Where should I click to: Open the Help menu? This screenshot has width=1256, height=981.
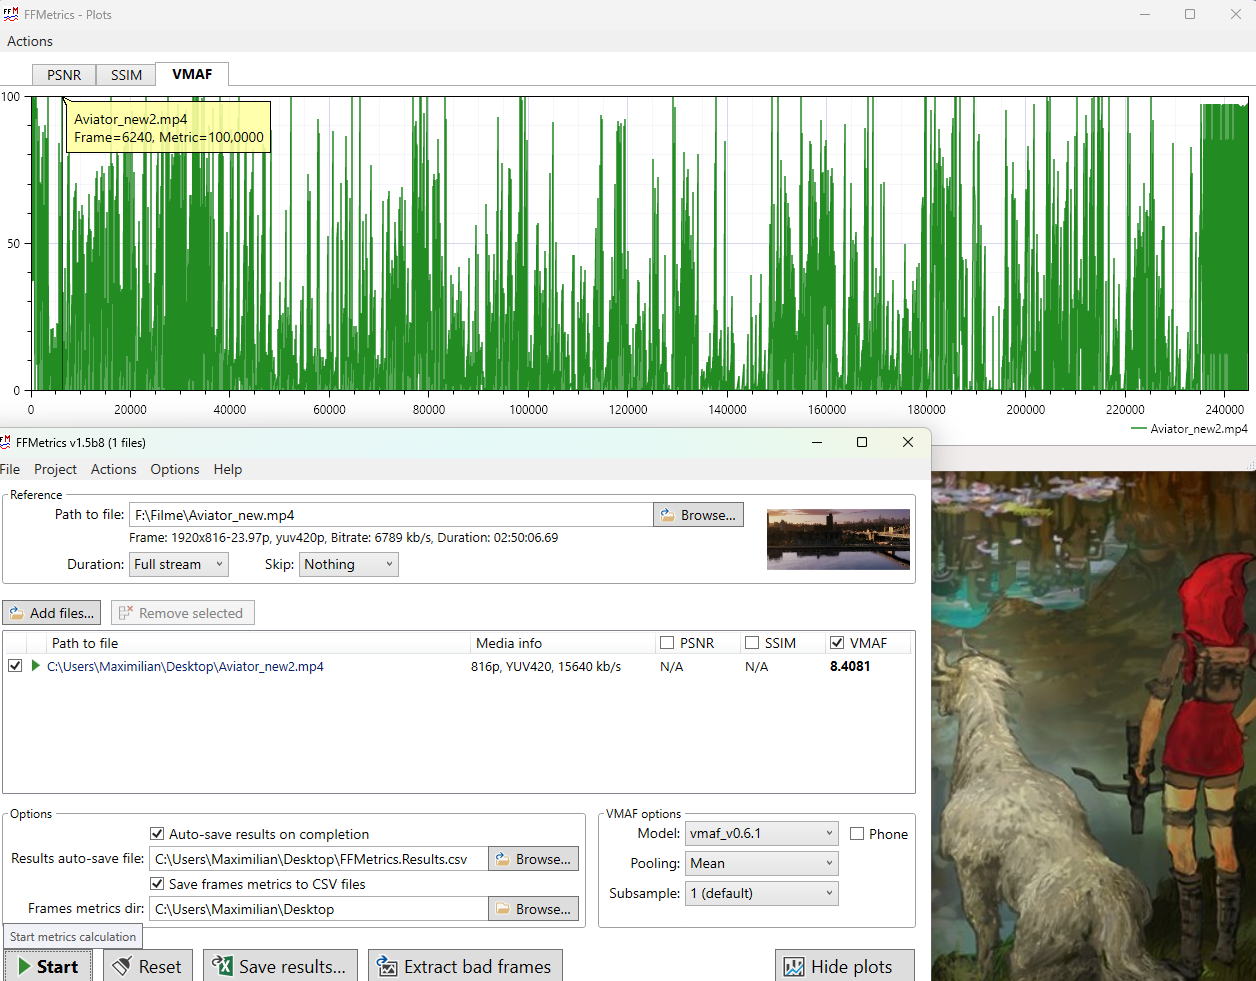click(227, 469)
